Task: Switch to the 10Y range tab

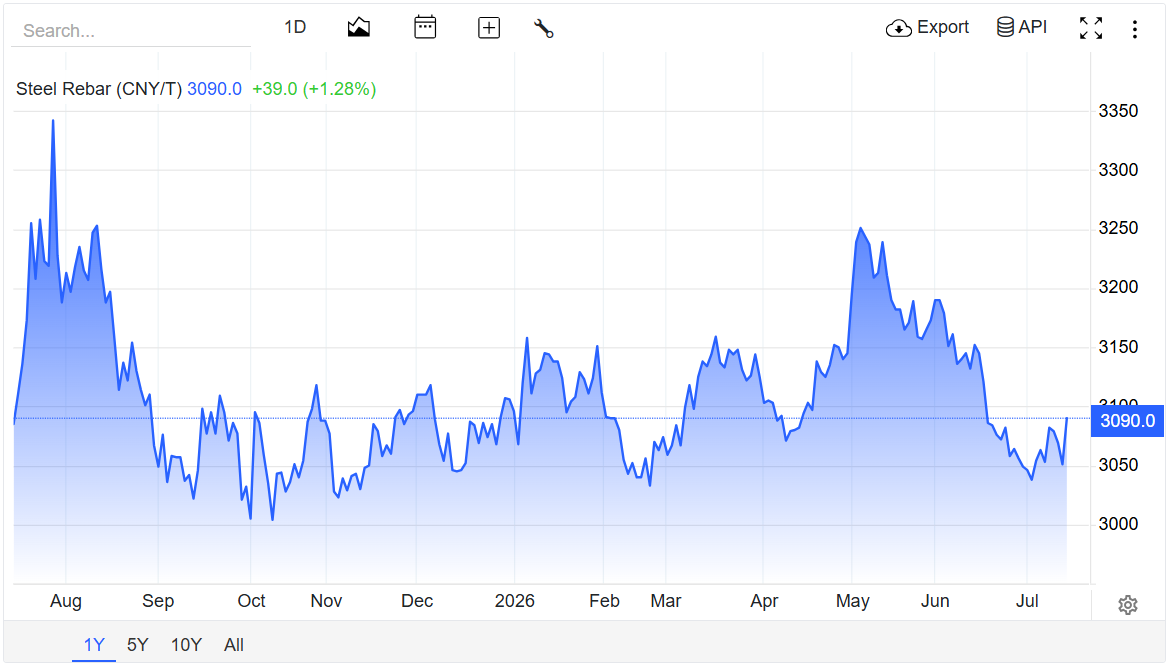Action: (x=186, y=645)
